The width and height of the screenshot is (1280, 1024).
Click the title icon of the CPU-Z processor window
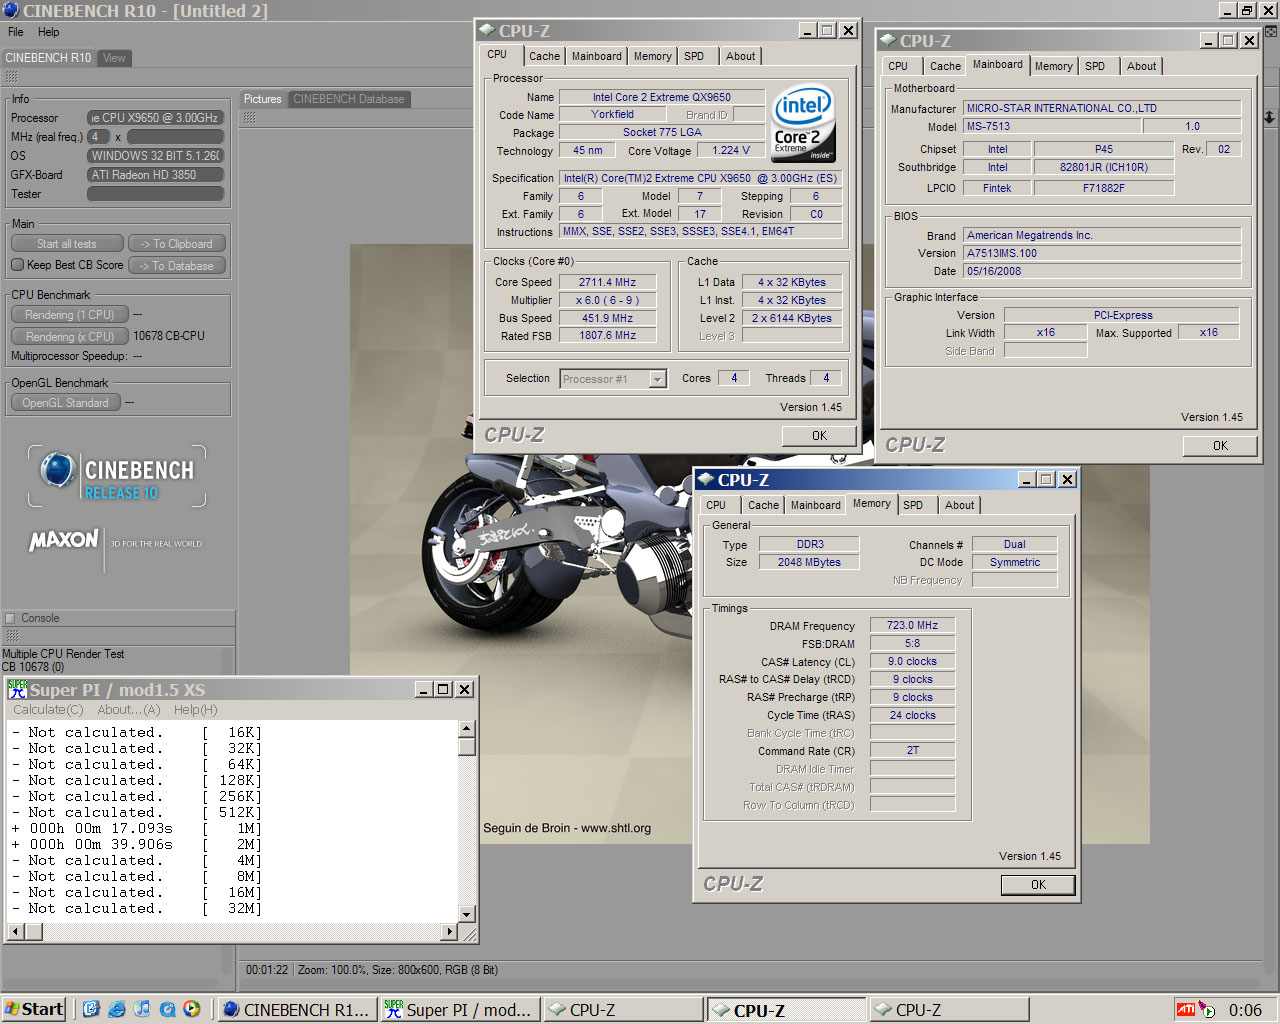click(x=487, y=30)
